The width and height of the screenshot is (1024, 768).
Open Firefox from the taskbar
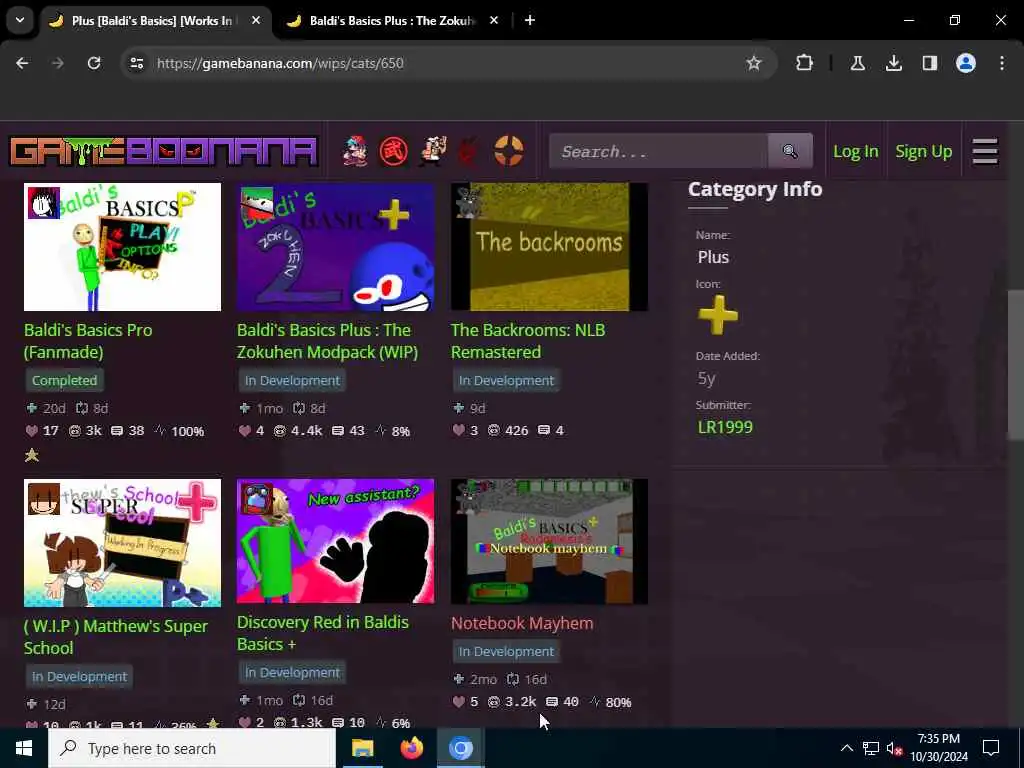411,748
